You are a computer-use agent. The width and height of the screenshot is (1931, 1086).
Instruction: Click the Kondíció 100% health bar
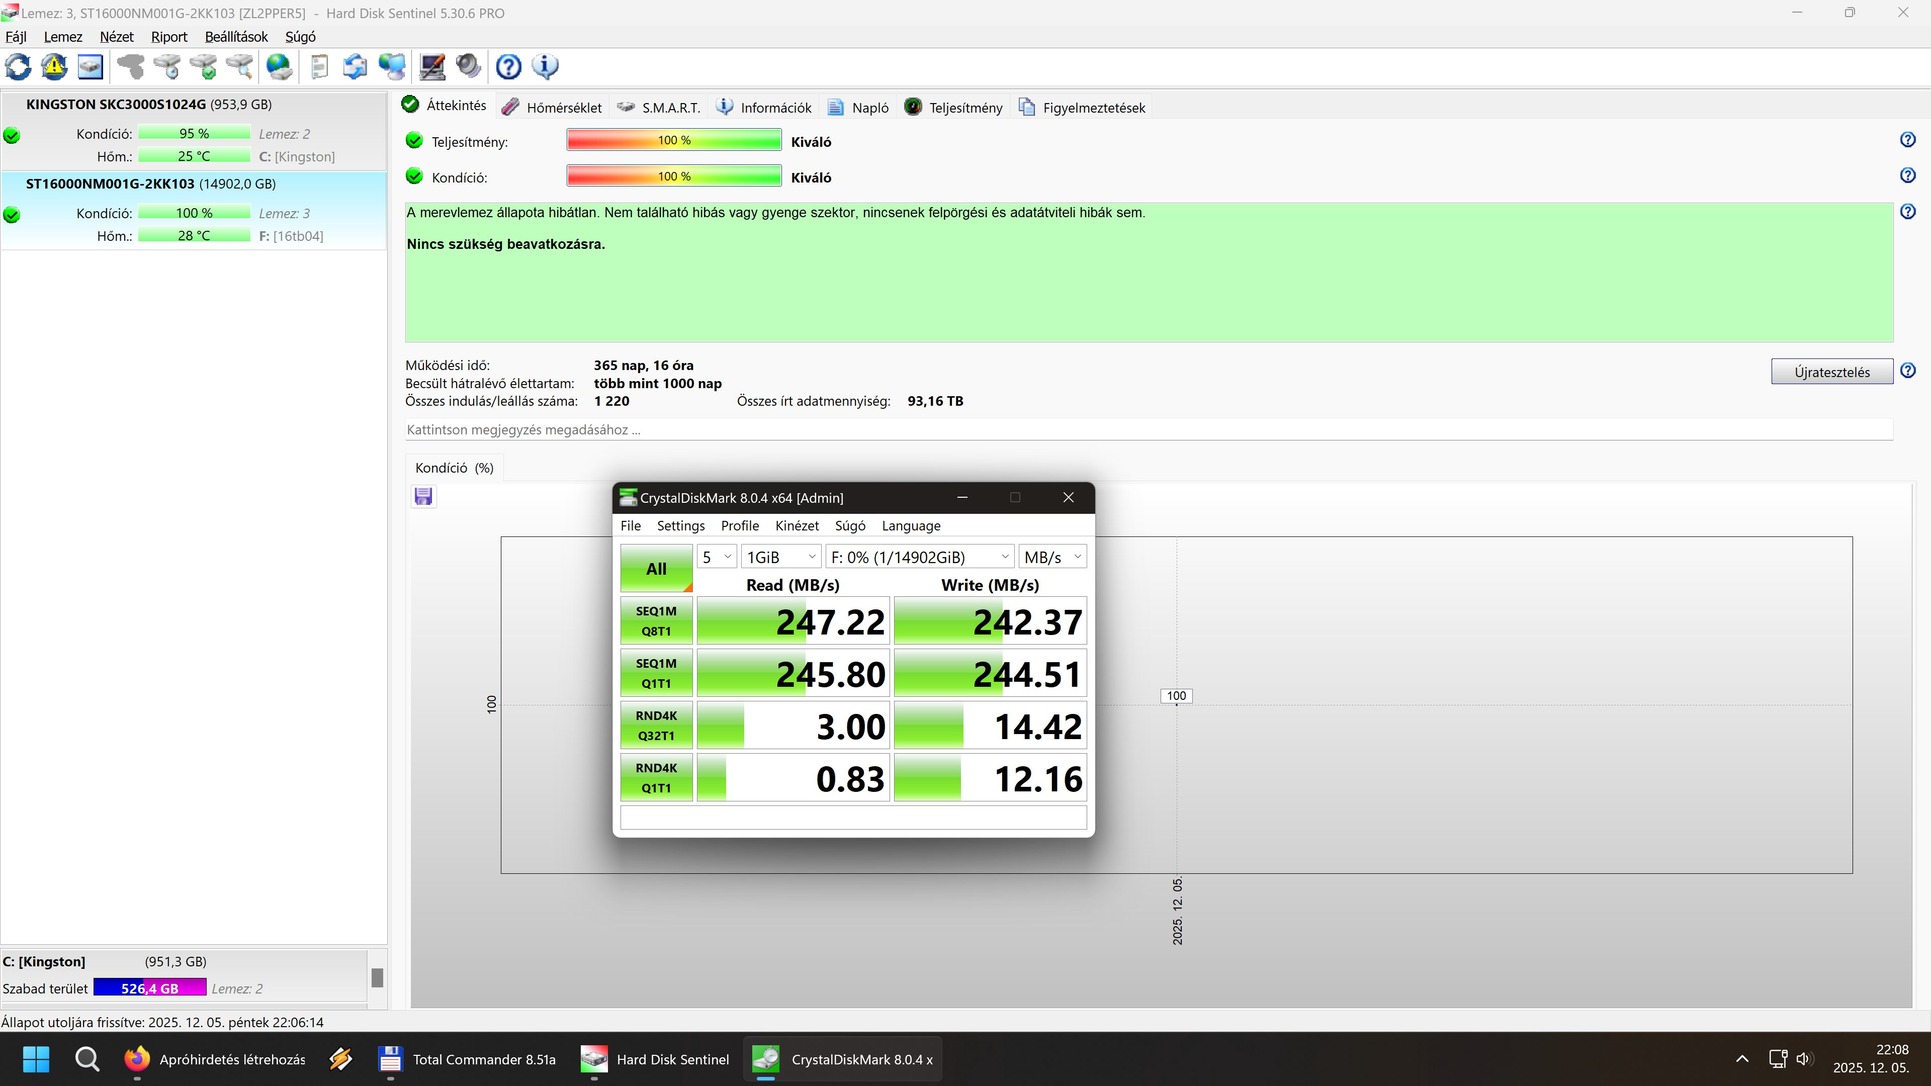pos(673,177)
